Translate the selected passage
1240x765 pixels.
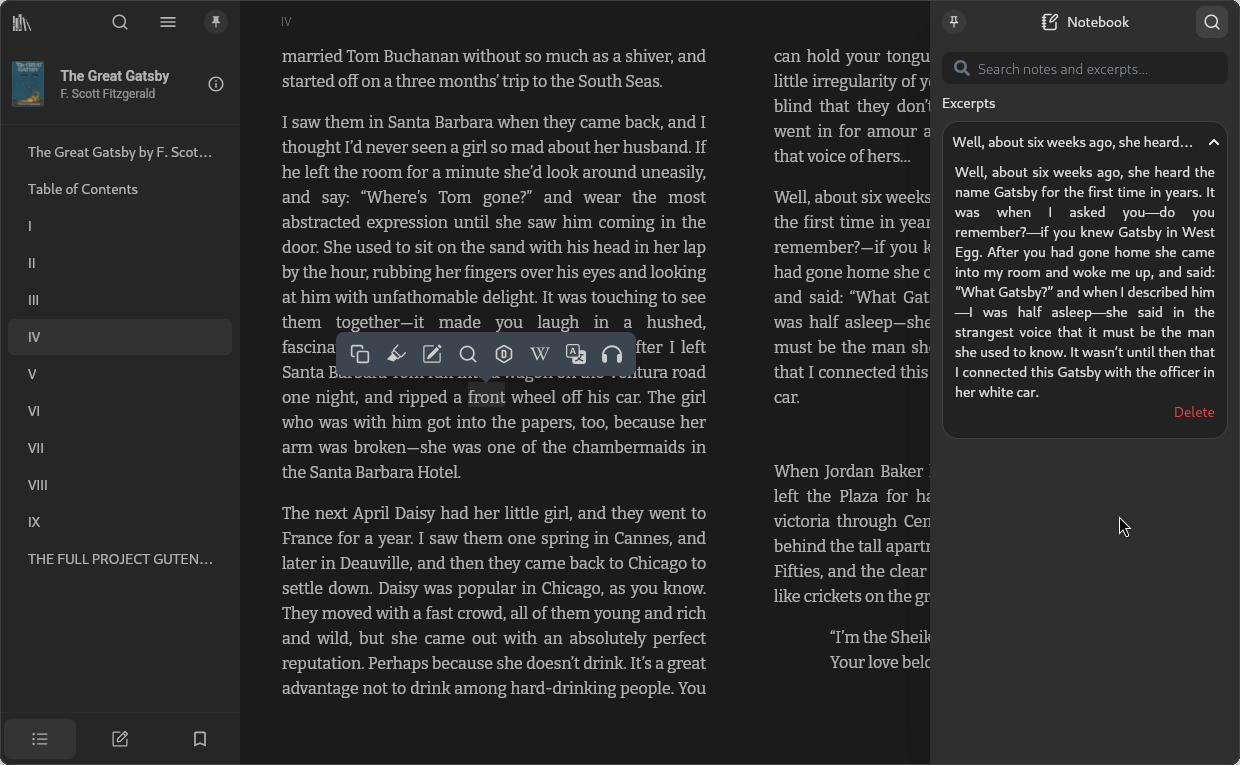[x=575, y=353]
